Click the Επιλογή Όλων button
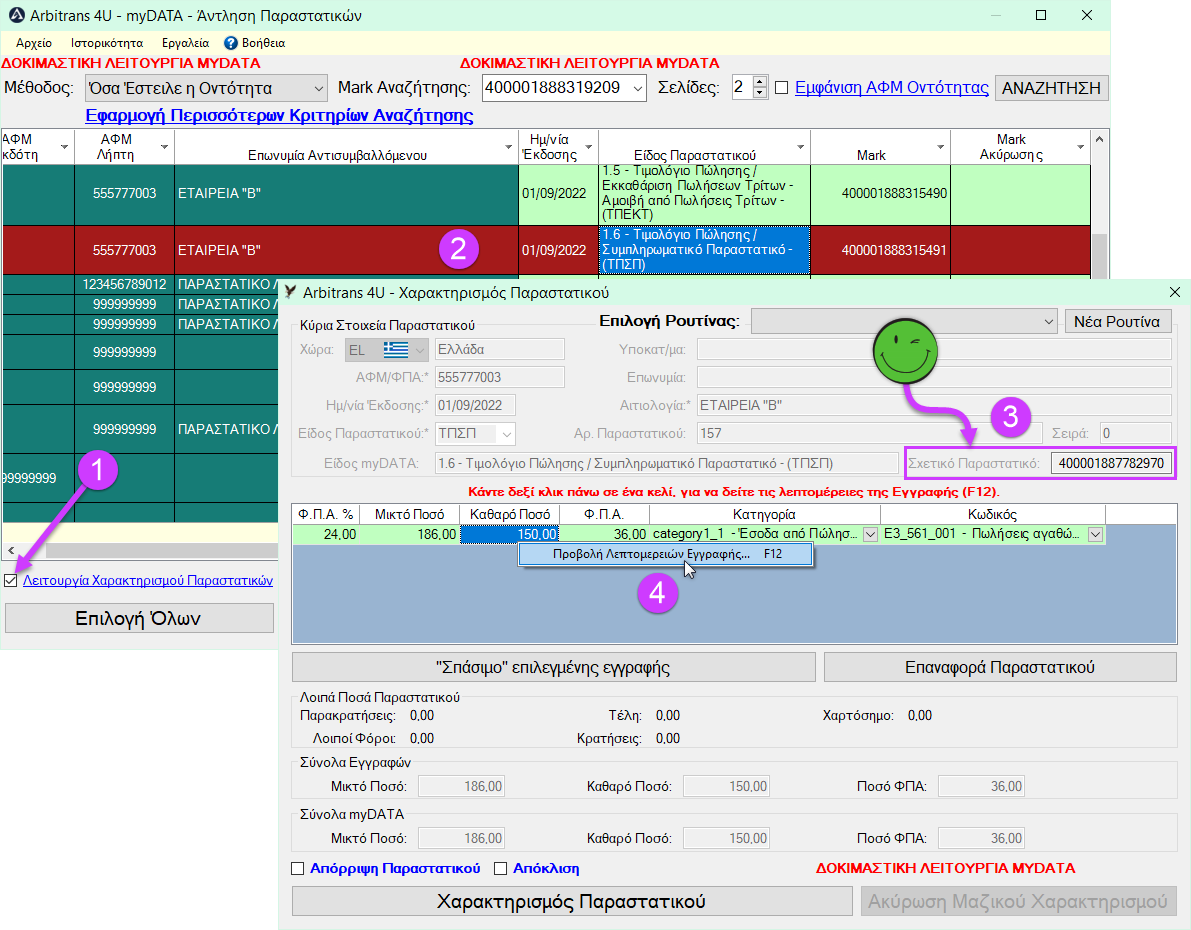Image resolution: width=1191 pixels, height=930 pixels. [139, 618]
